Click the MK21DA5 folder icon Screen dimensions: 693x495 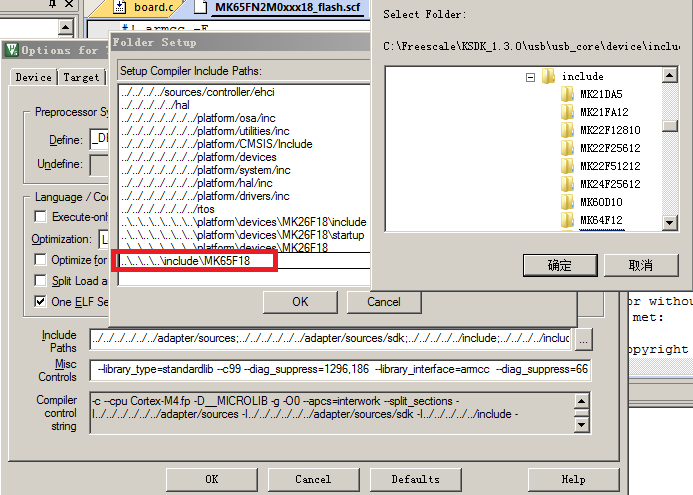[567, 94]
